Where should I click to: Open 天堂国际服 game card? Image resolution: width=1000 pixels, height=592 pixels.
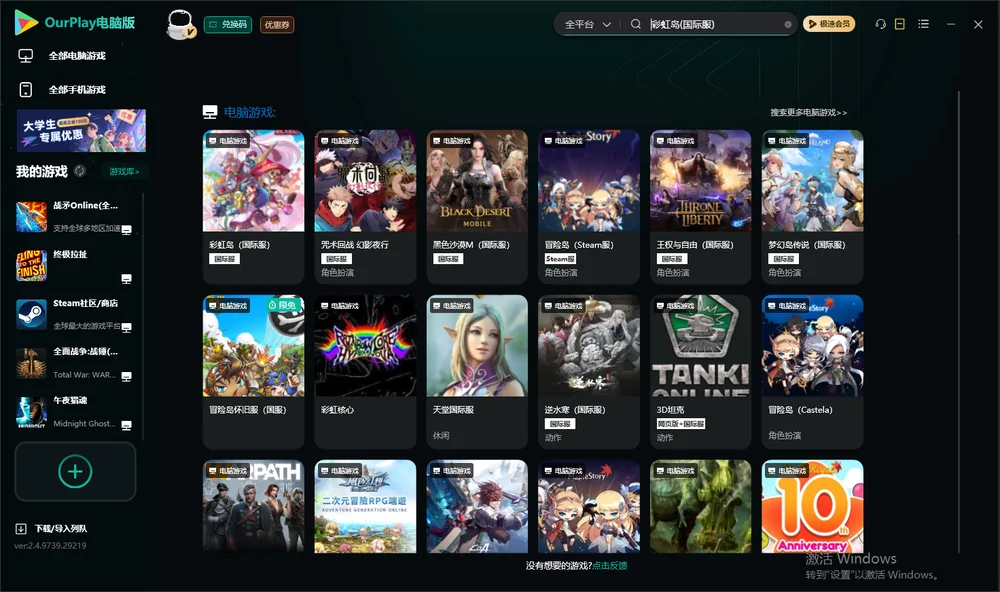click(x=477, y=372)
